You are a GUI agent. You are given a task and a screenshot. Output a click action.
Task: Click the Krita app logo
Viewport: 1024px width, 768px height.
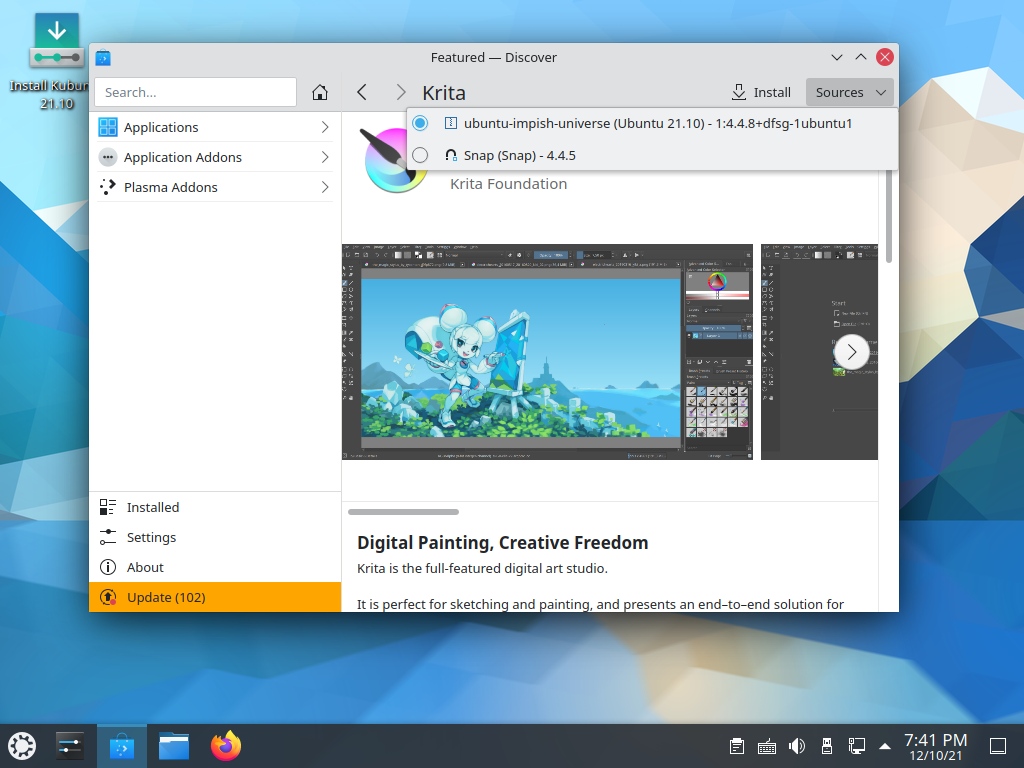point(392,161)
